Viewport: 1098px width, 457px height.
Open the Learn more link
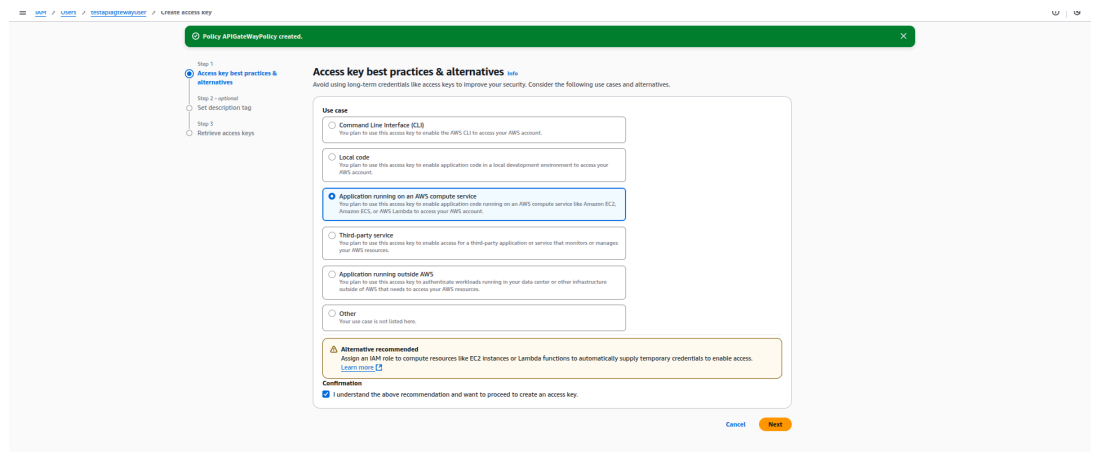point(356,367)
